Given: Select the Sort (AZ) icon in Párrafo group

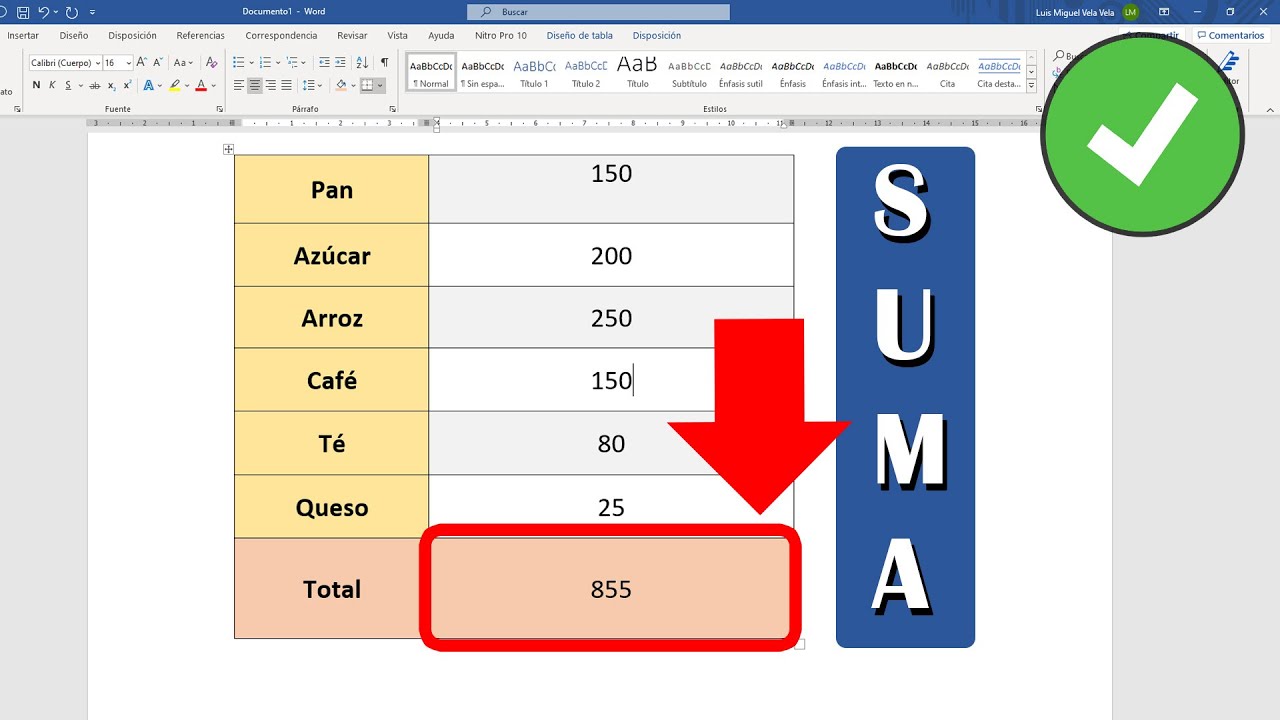Looking at the screenshot, I should point(361,62).
